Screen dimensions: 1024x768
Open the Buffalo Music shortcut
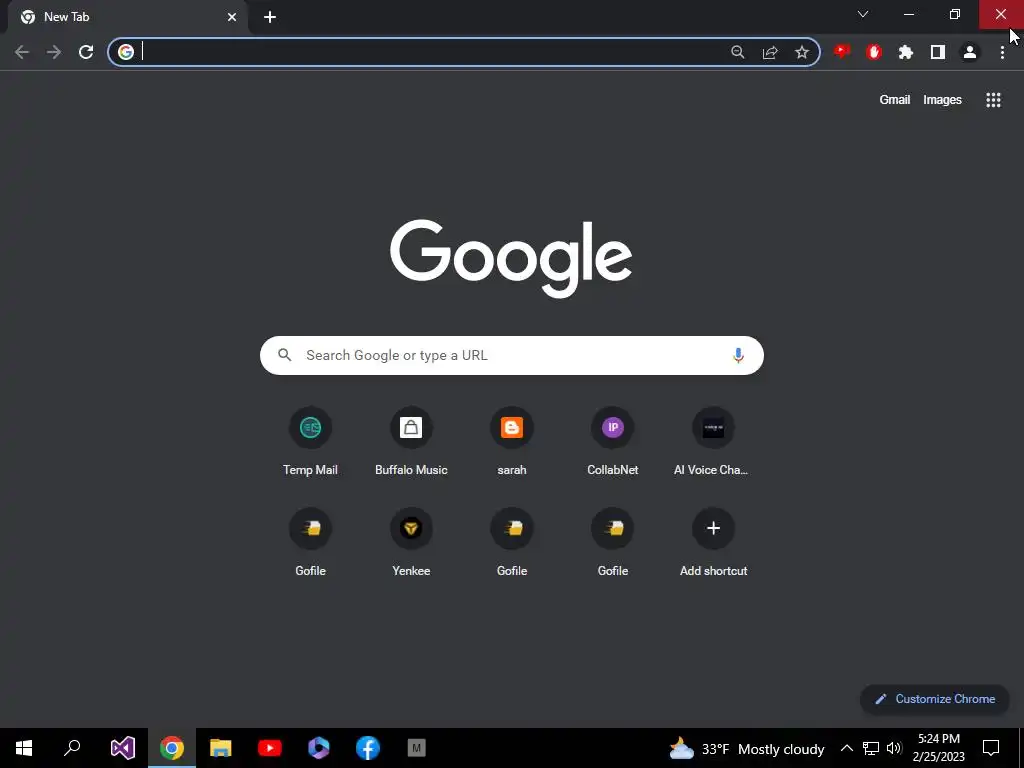411,441
